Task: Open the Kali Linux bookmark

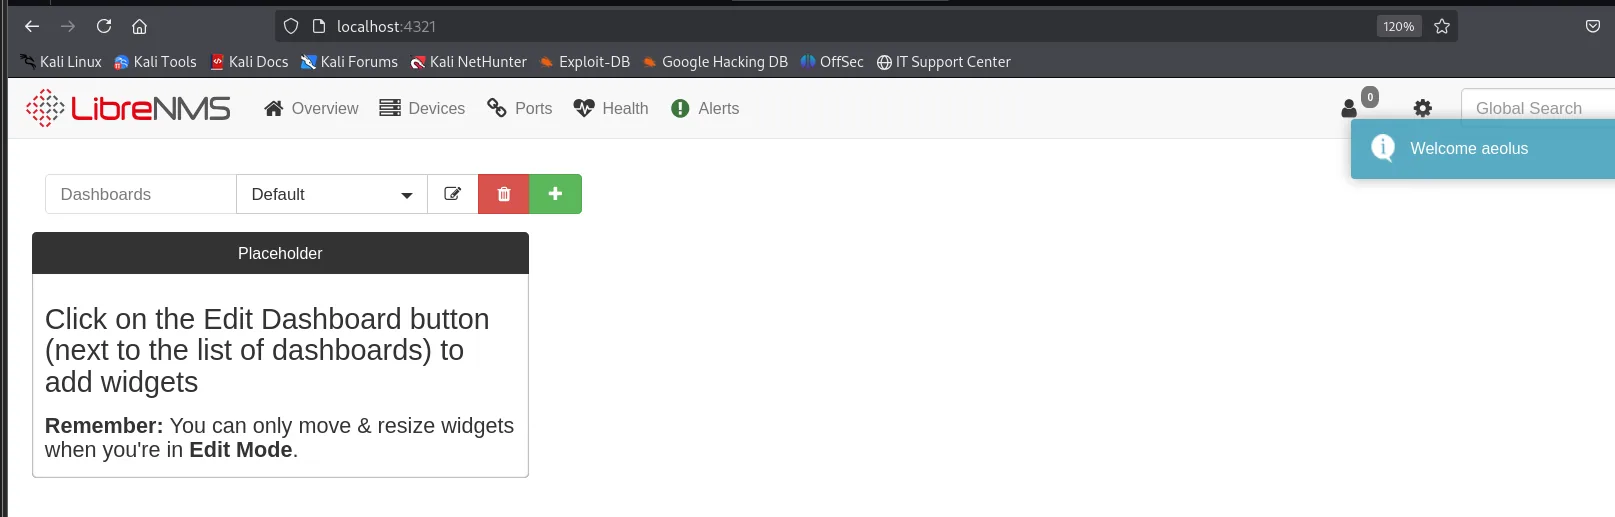Action: pyautogui.click(x=61, y=62)
